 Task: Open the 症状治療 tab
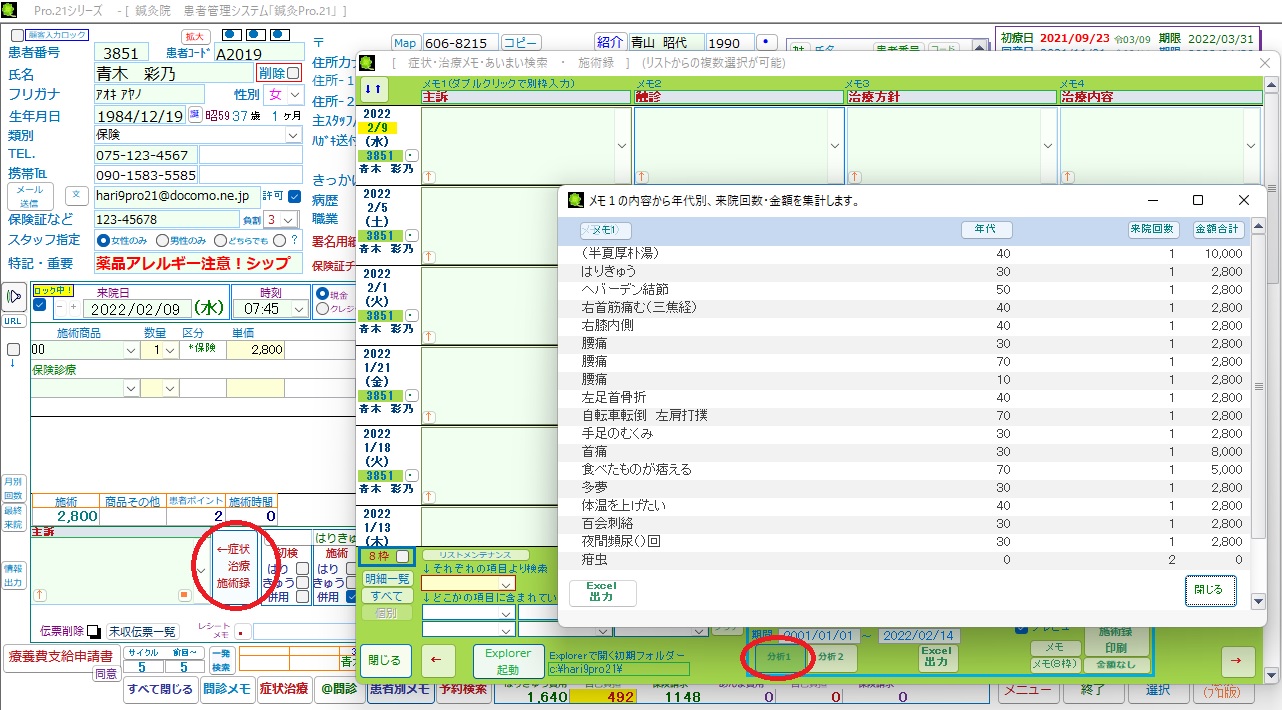tap(284, 688)
